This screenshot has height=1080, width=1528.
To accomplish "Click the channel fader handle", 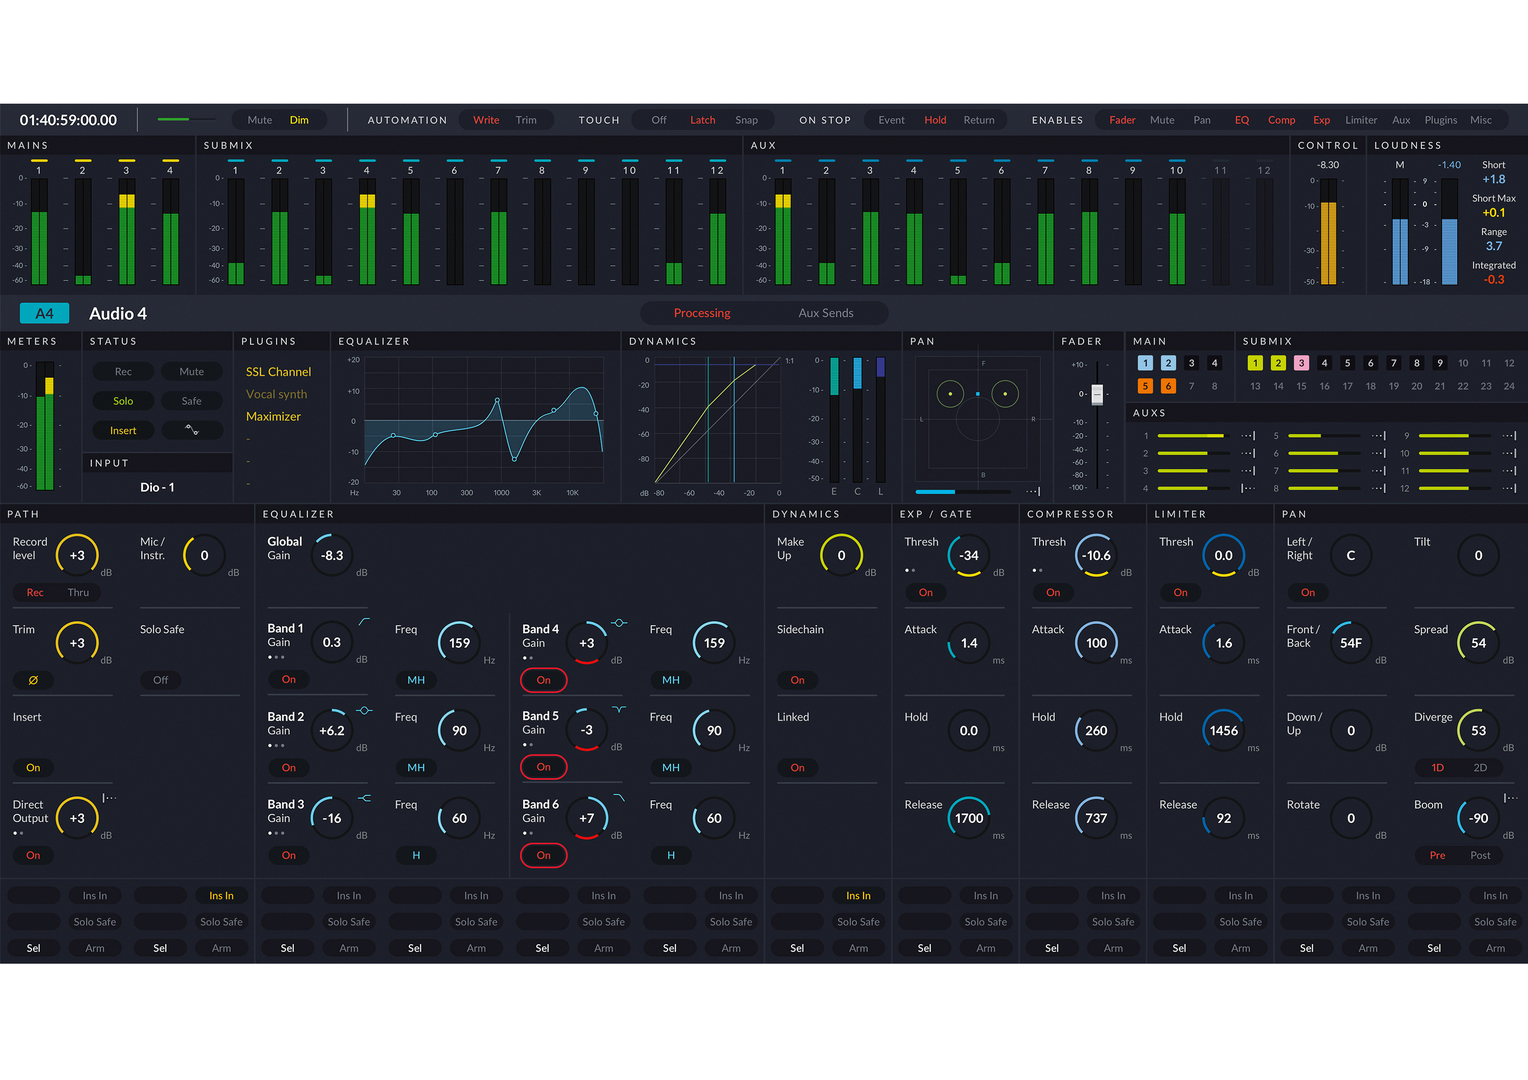I will coord(1097,394).
